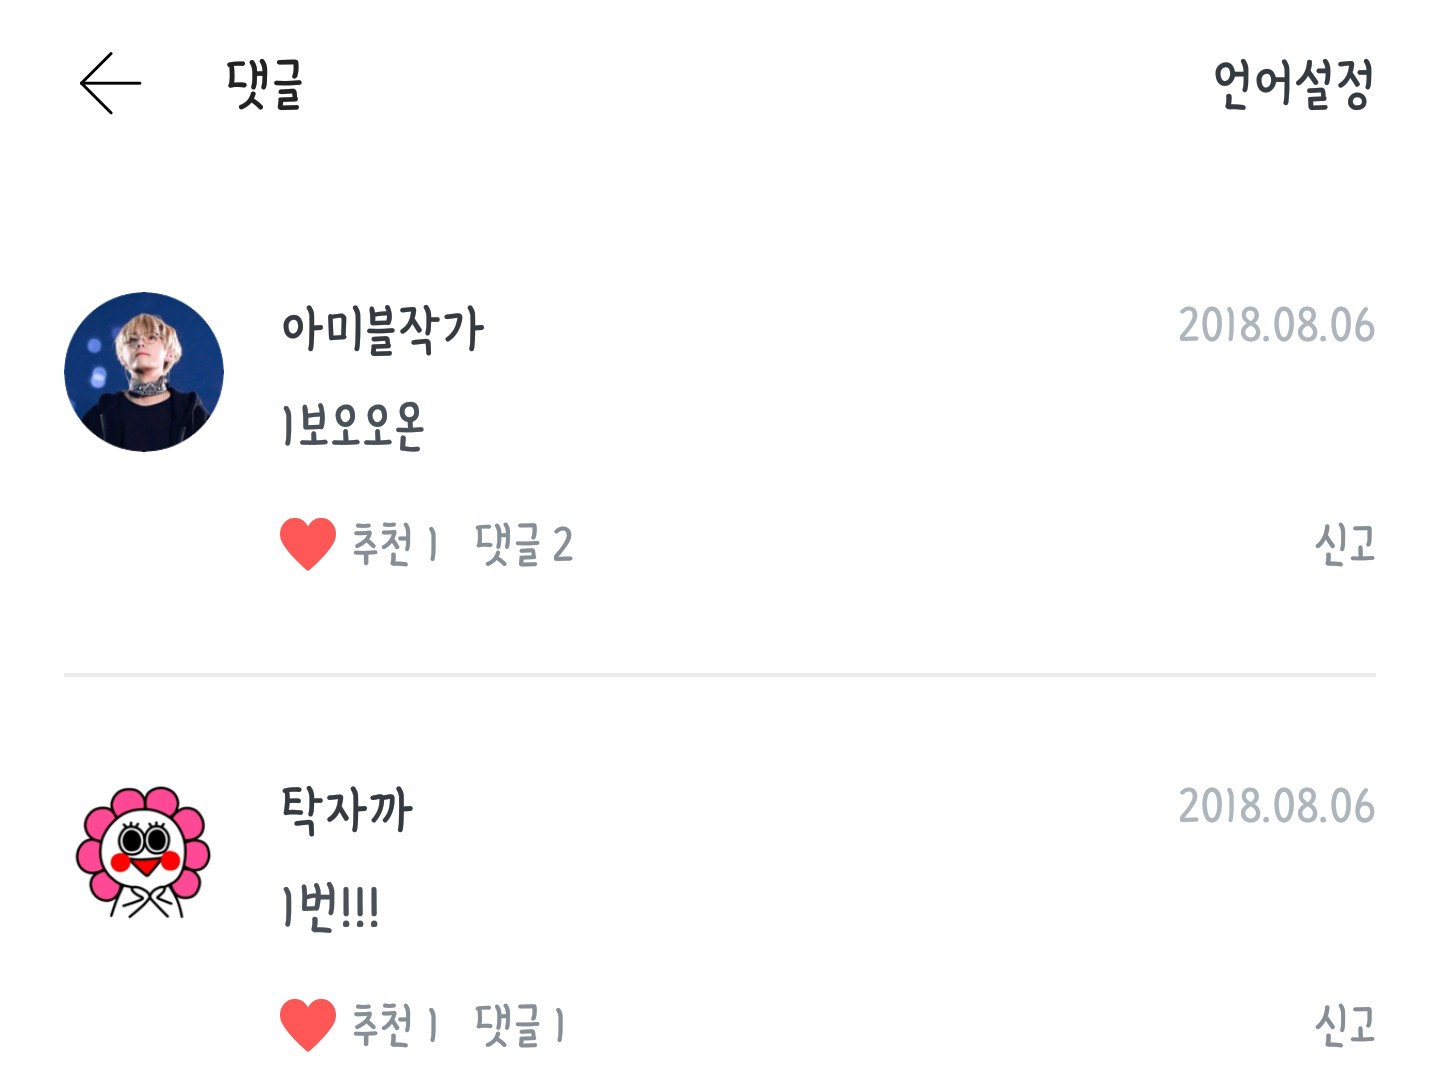Click the divider line between the comments
Viewport: 1440px width, 1080px height.
720,675
